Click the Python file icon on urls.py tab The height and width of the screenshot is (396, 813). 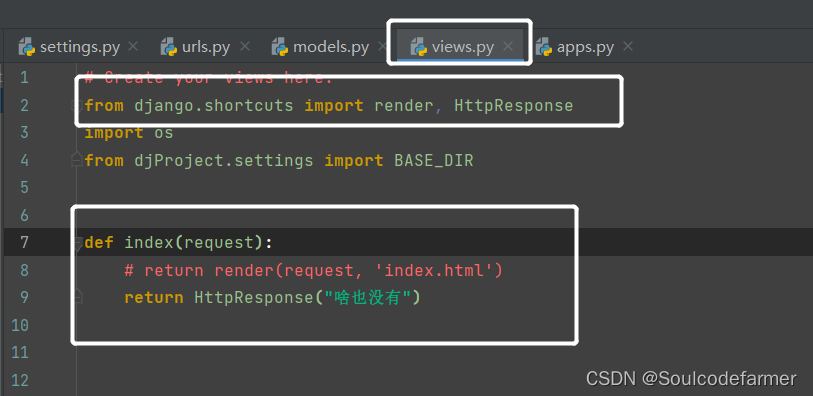(x=169, y=47)
